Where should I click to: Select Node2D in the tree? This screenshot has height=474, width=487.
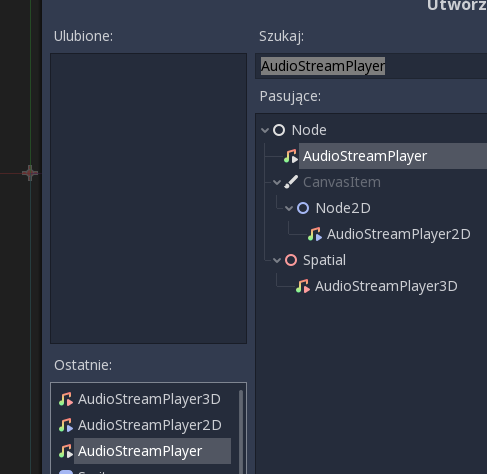(x=343, y=208)
